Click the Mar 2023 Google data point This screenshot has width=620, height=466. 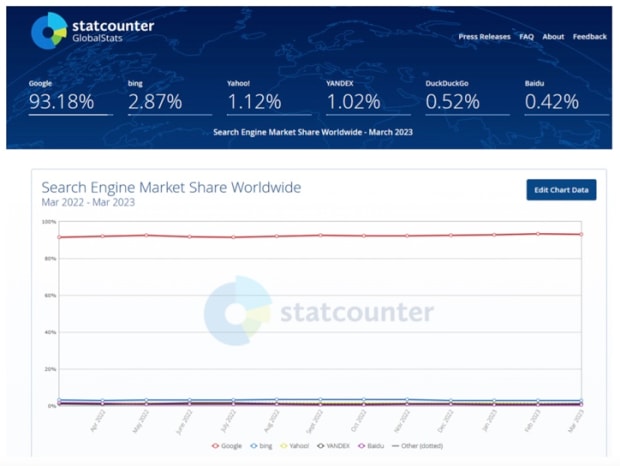(x=581, y=234)
